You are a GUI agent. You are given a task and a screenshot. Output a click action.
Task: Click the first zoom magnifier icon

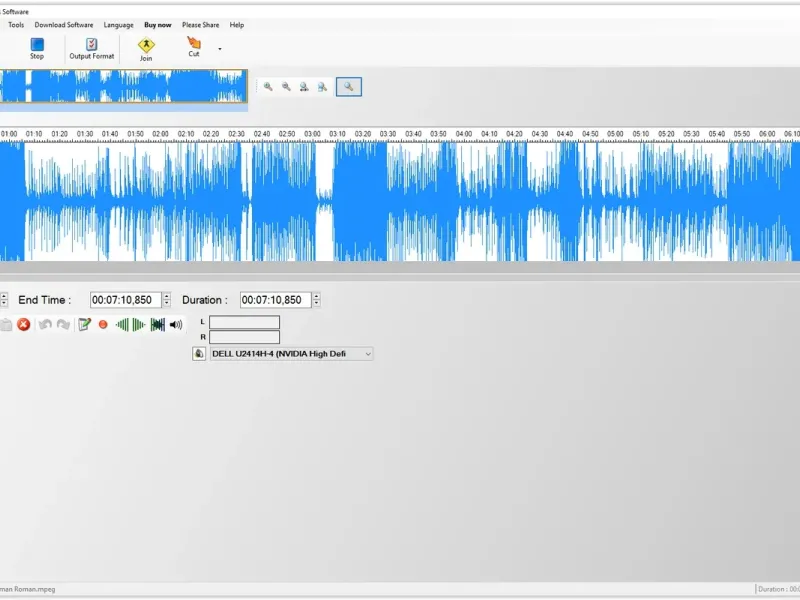pyautogui.click(x=268, y=87)
